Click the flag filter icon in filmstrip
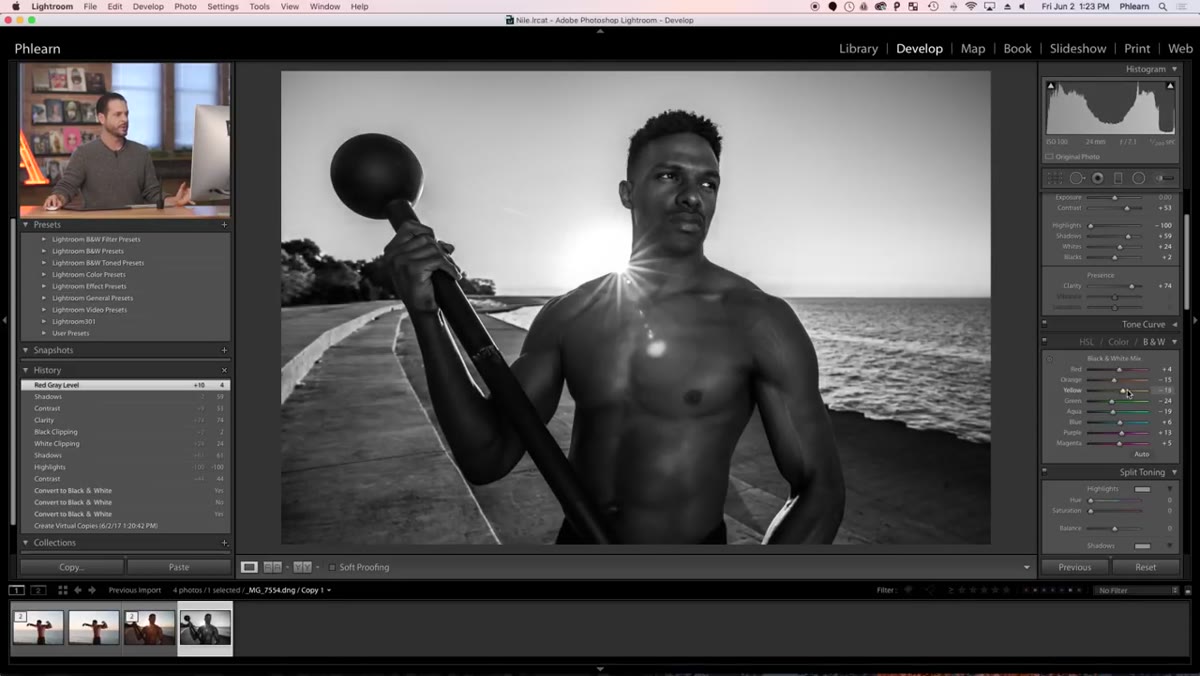The height and width of the screenshot is (676, 1200). [x=908, y=590]
